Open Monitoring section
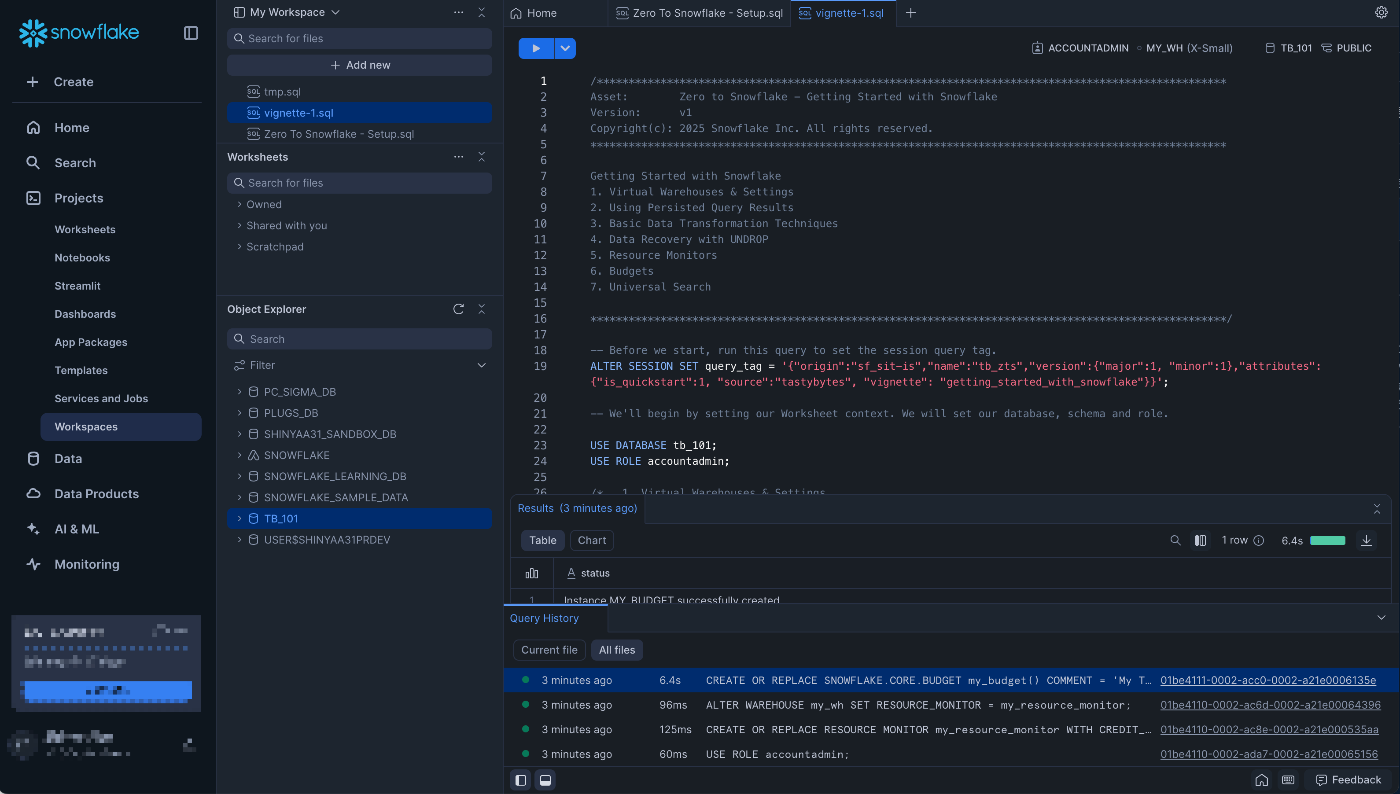The image size is (1400, 794). coord(86,564)
